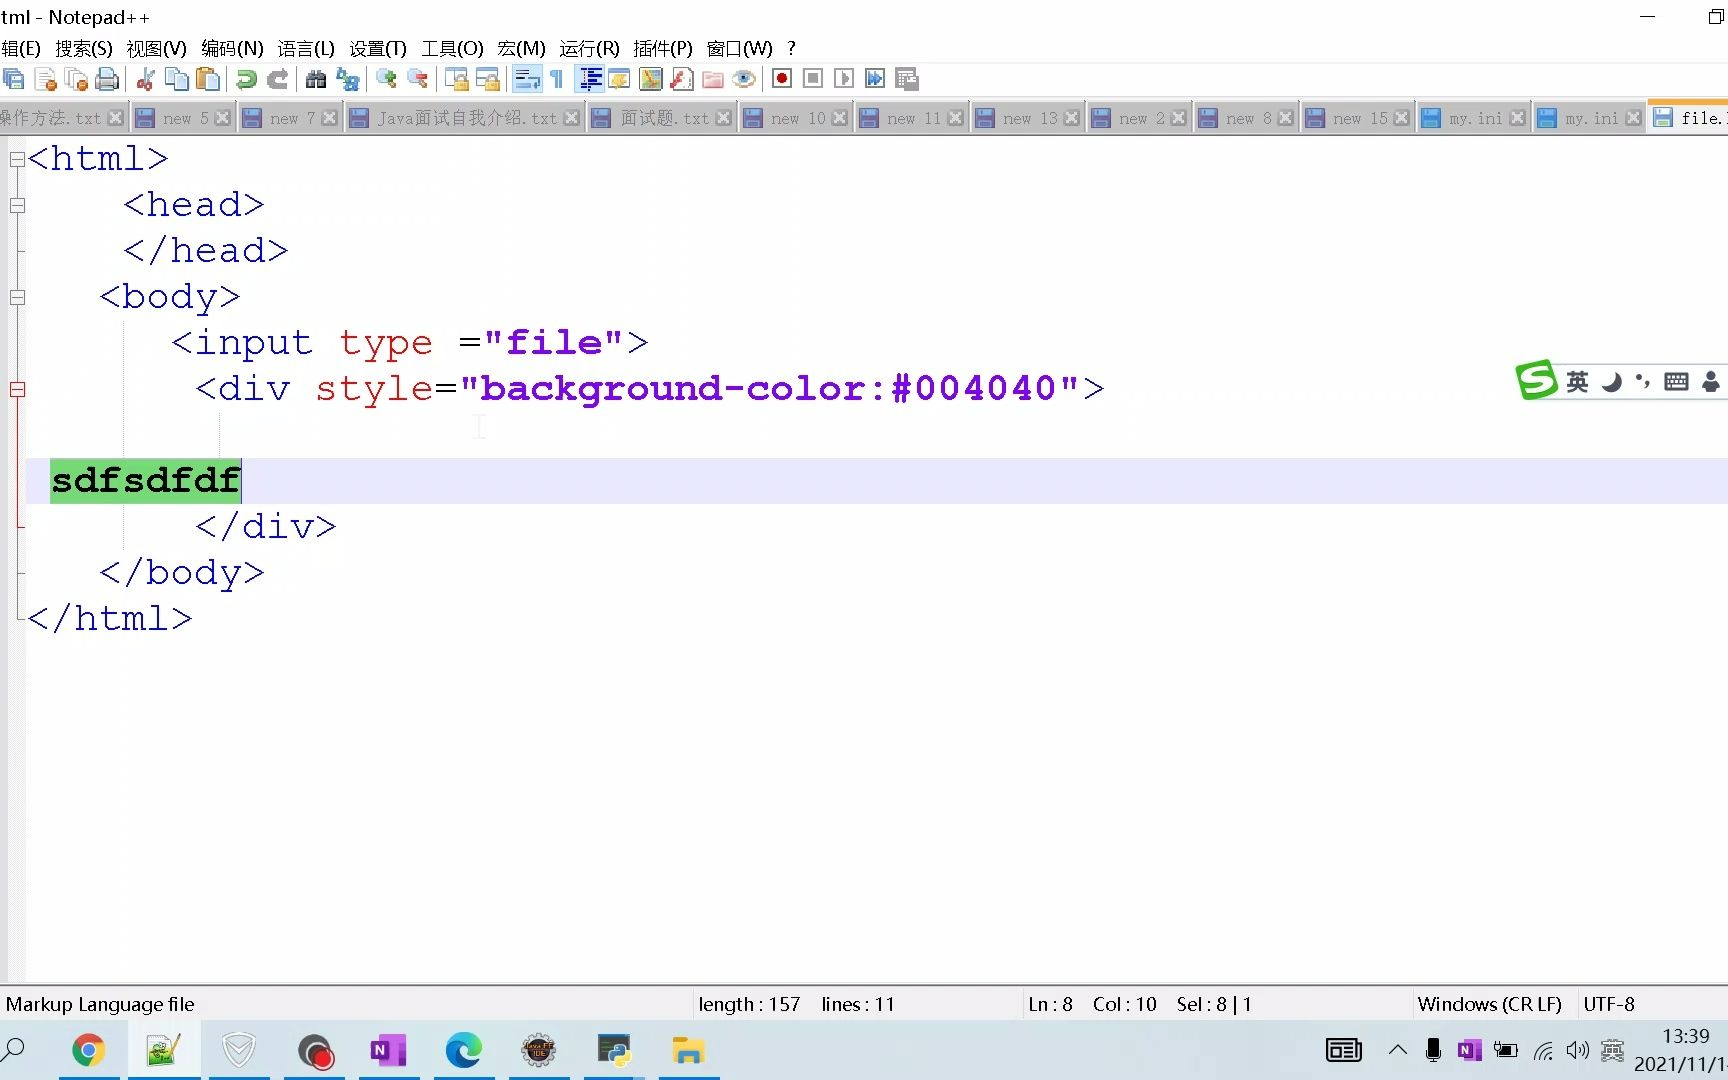1728x1080 pixels.
Task: Open the 搜索(S) menu
Action: [x=83, y=48]
